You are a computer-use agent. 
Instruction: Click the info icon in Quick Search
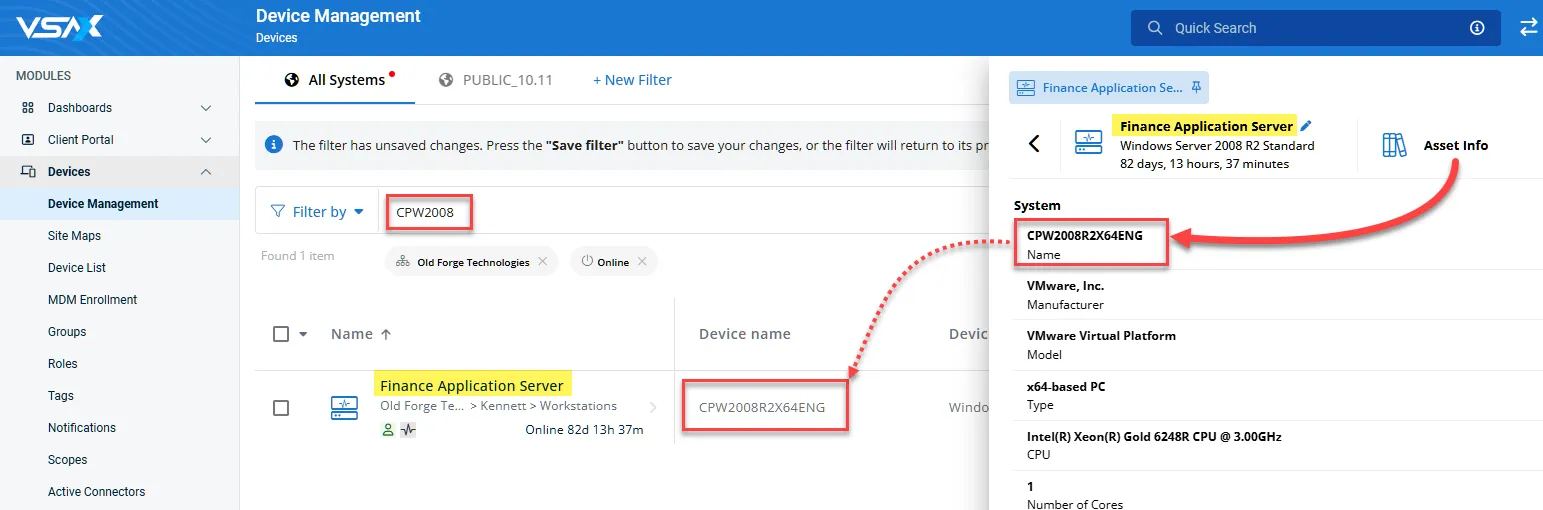tap(1477, 28)
